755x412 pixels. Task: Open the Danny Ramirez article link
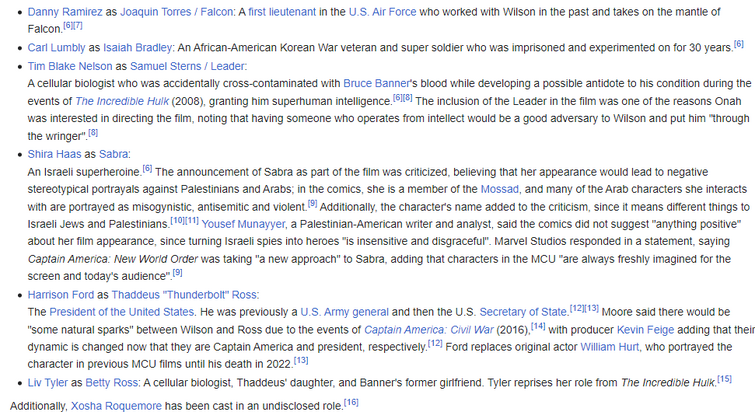[x=65, y=12]
